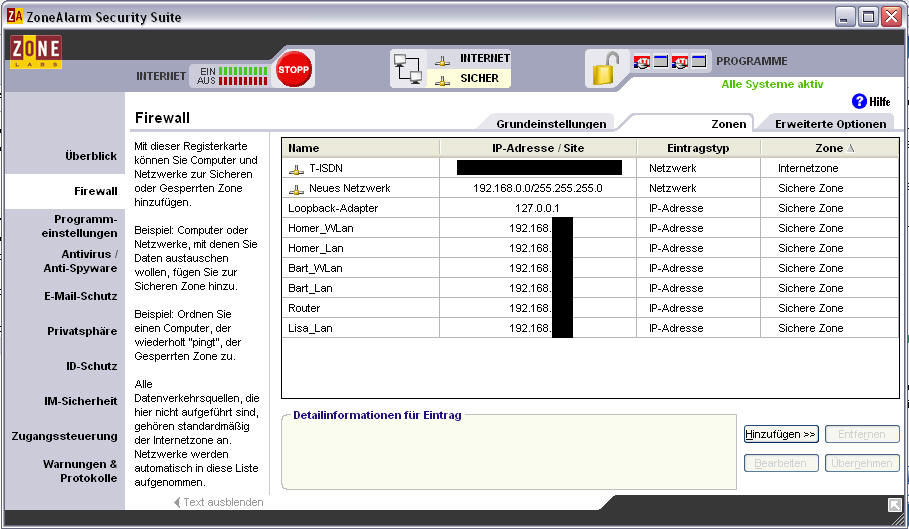Select the Neues Netzwerk entry
909x529 pixels.
click(x=350, y=188)
